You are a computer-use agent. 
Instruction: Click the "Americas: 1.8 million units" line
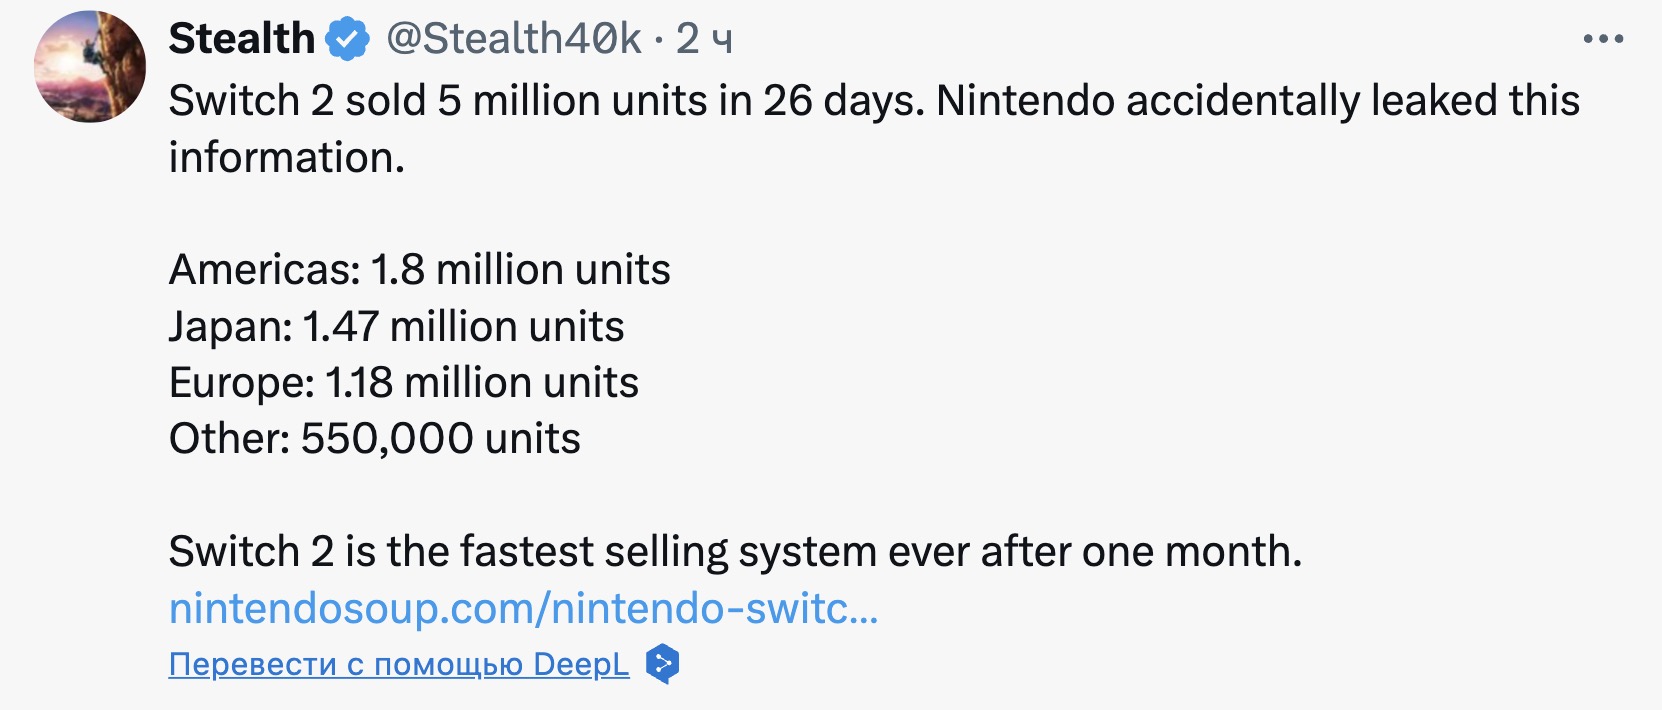click(419, 270)
